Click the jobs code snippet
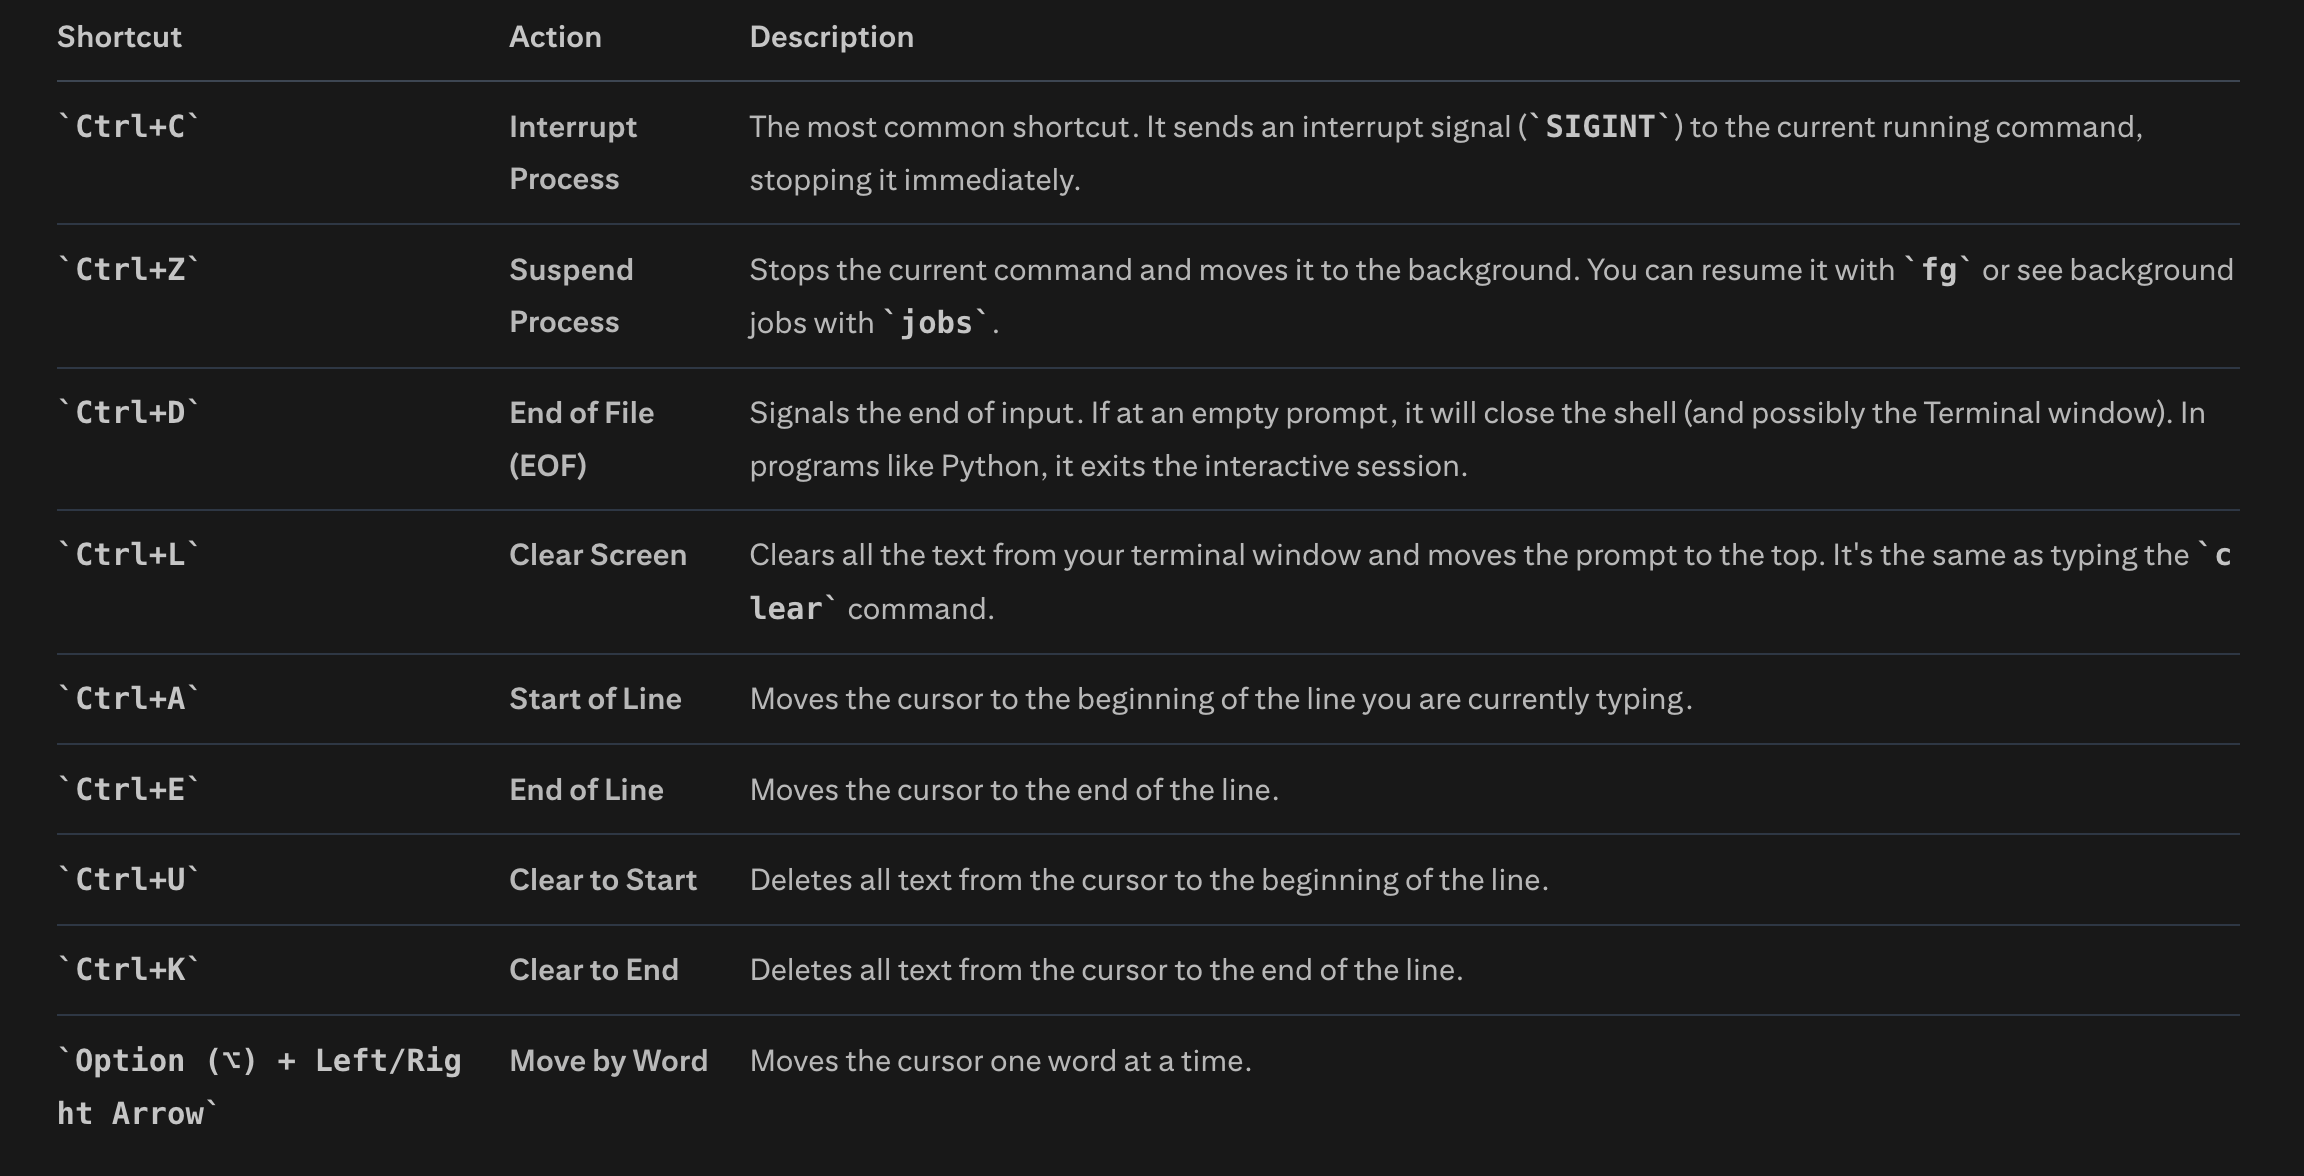This screenshot has width=2304, height=1176. point(936,322)
